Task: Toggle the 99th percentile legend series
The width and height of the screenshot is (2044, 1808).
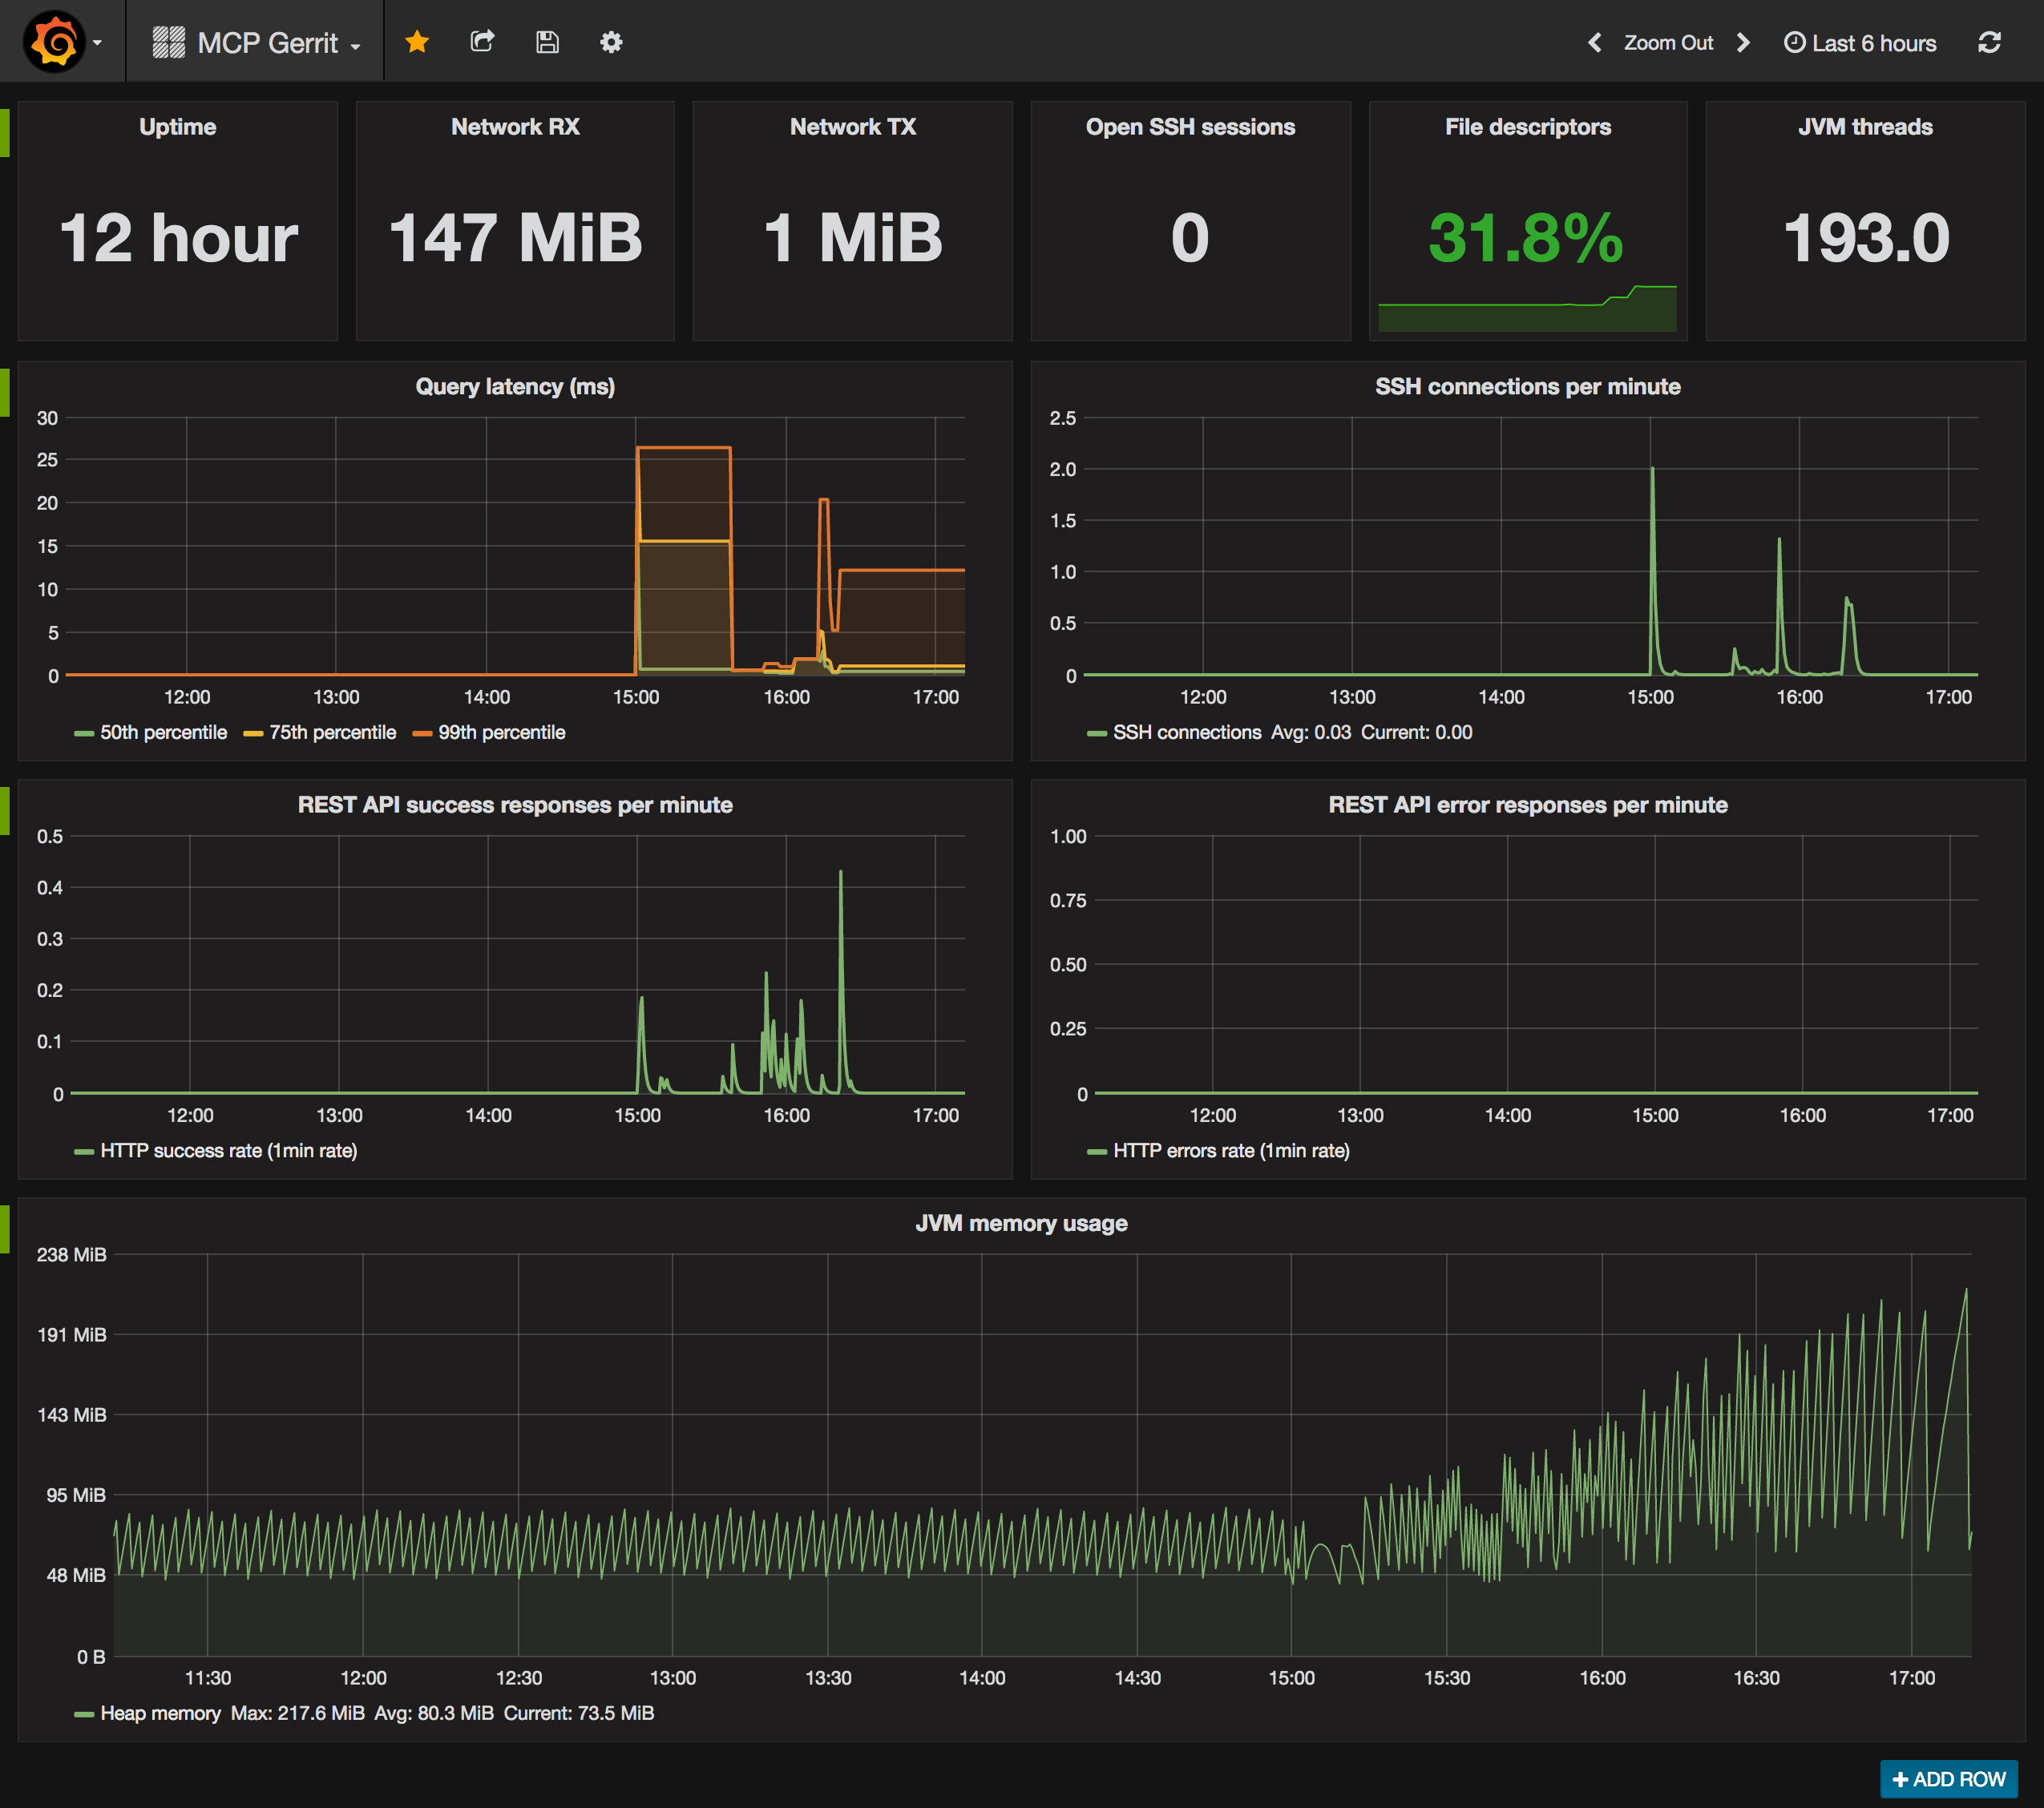Action: click(501, 733)
